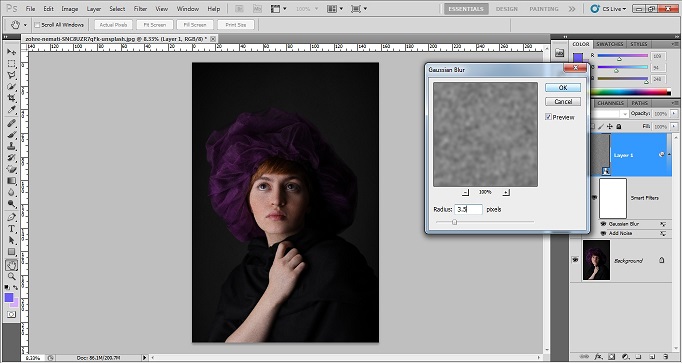Open the layer Opacity slider arrow
The height and width of the screenshot is (363, 682).
[674, 113]
